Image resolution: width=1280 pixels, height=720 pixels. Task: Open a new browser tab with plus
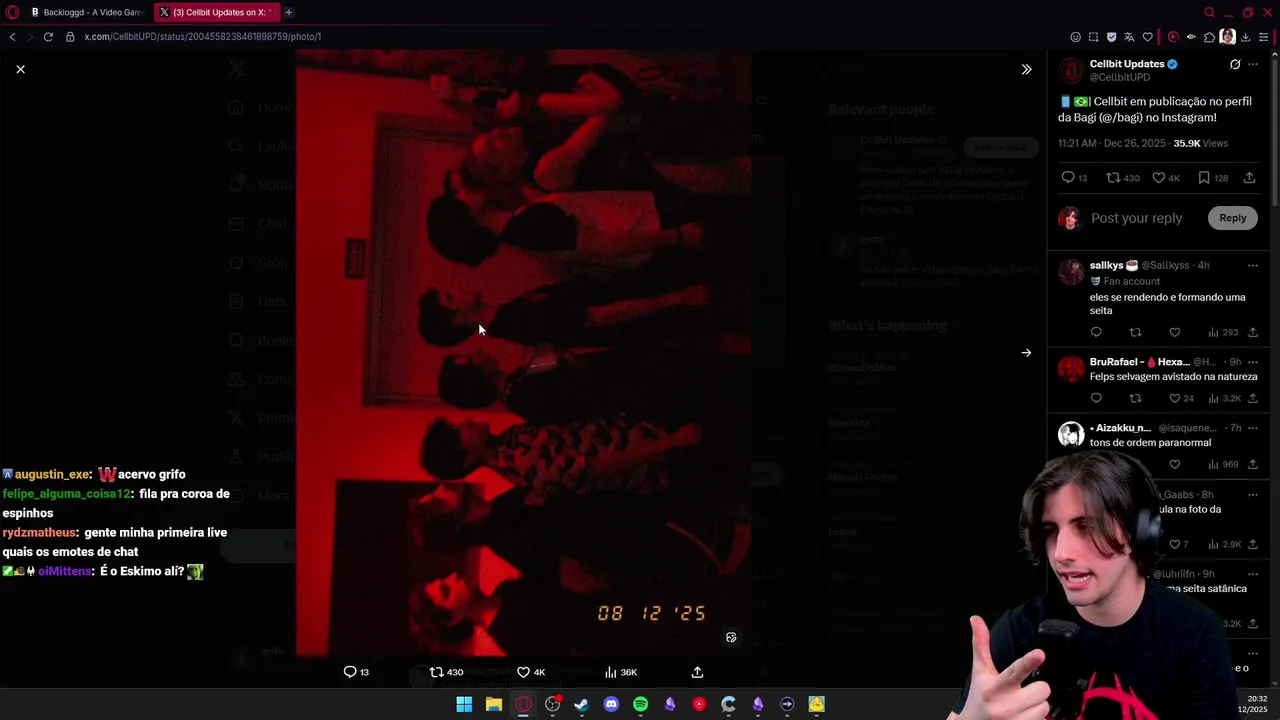coord(288,12)
